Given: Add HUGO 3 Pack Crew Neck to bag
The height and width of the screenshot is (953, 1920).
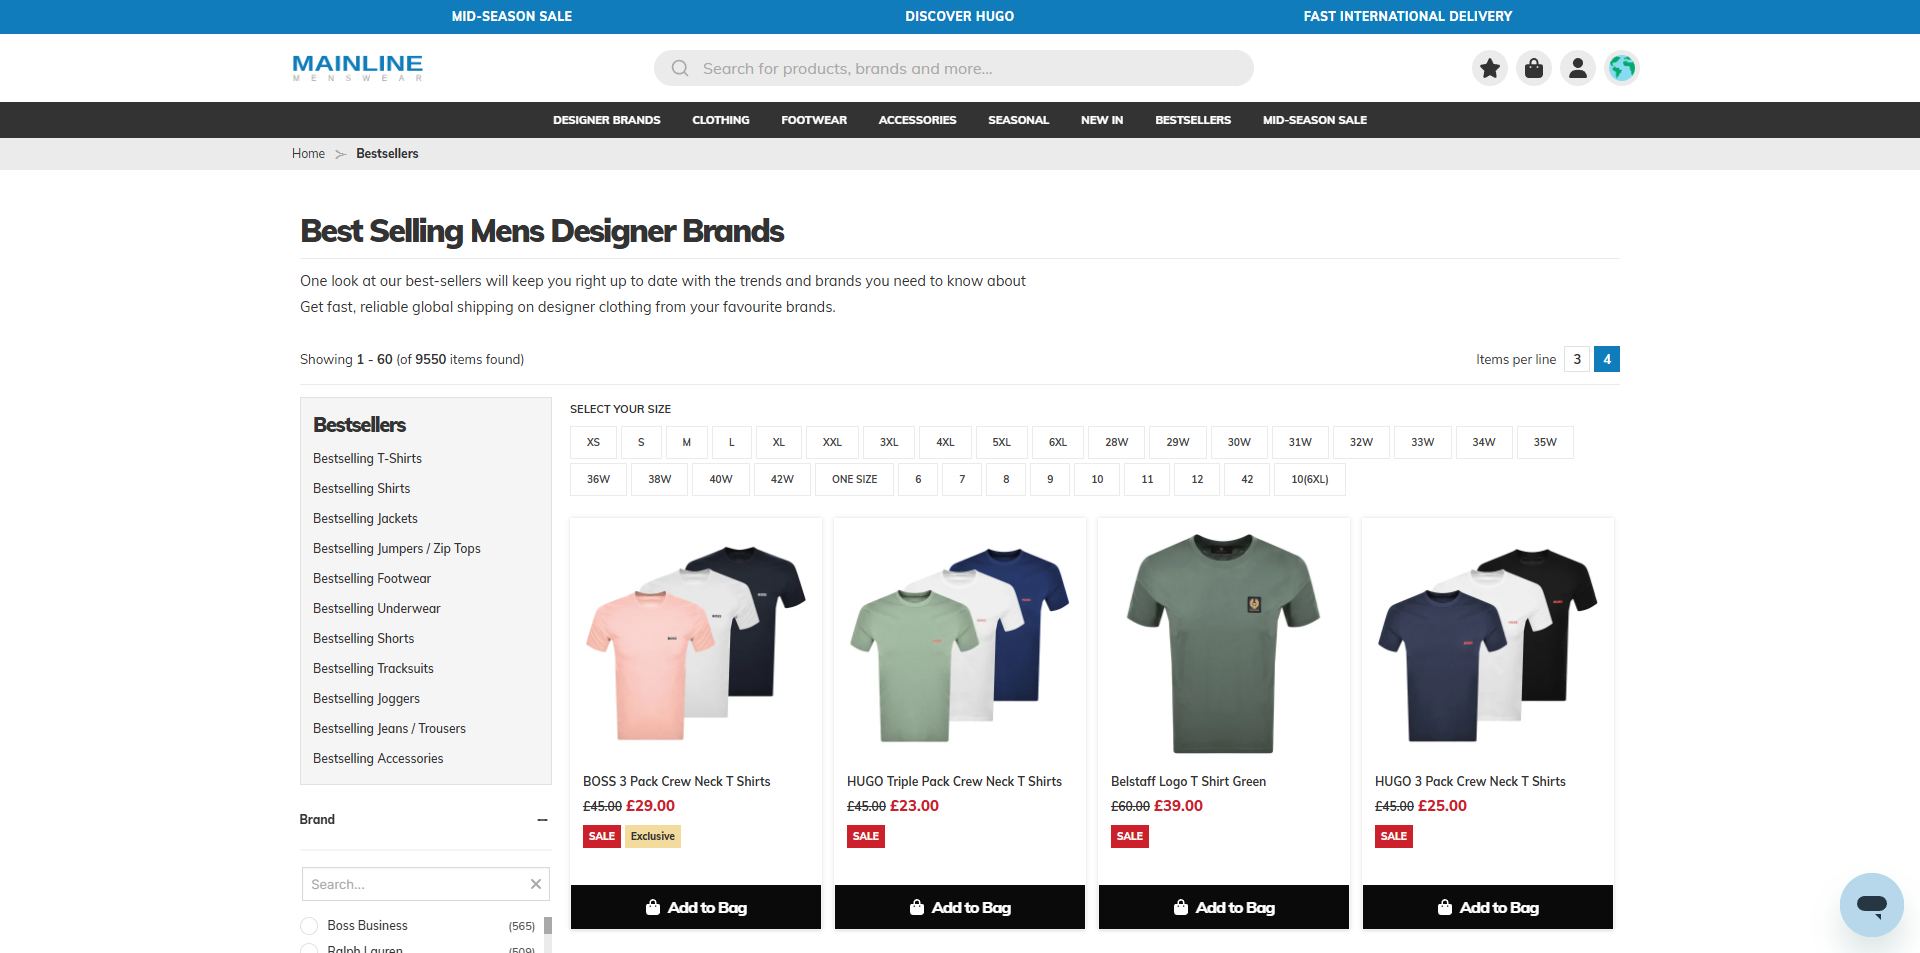Looking at the screenshot, I should coord(1488,907).
